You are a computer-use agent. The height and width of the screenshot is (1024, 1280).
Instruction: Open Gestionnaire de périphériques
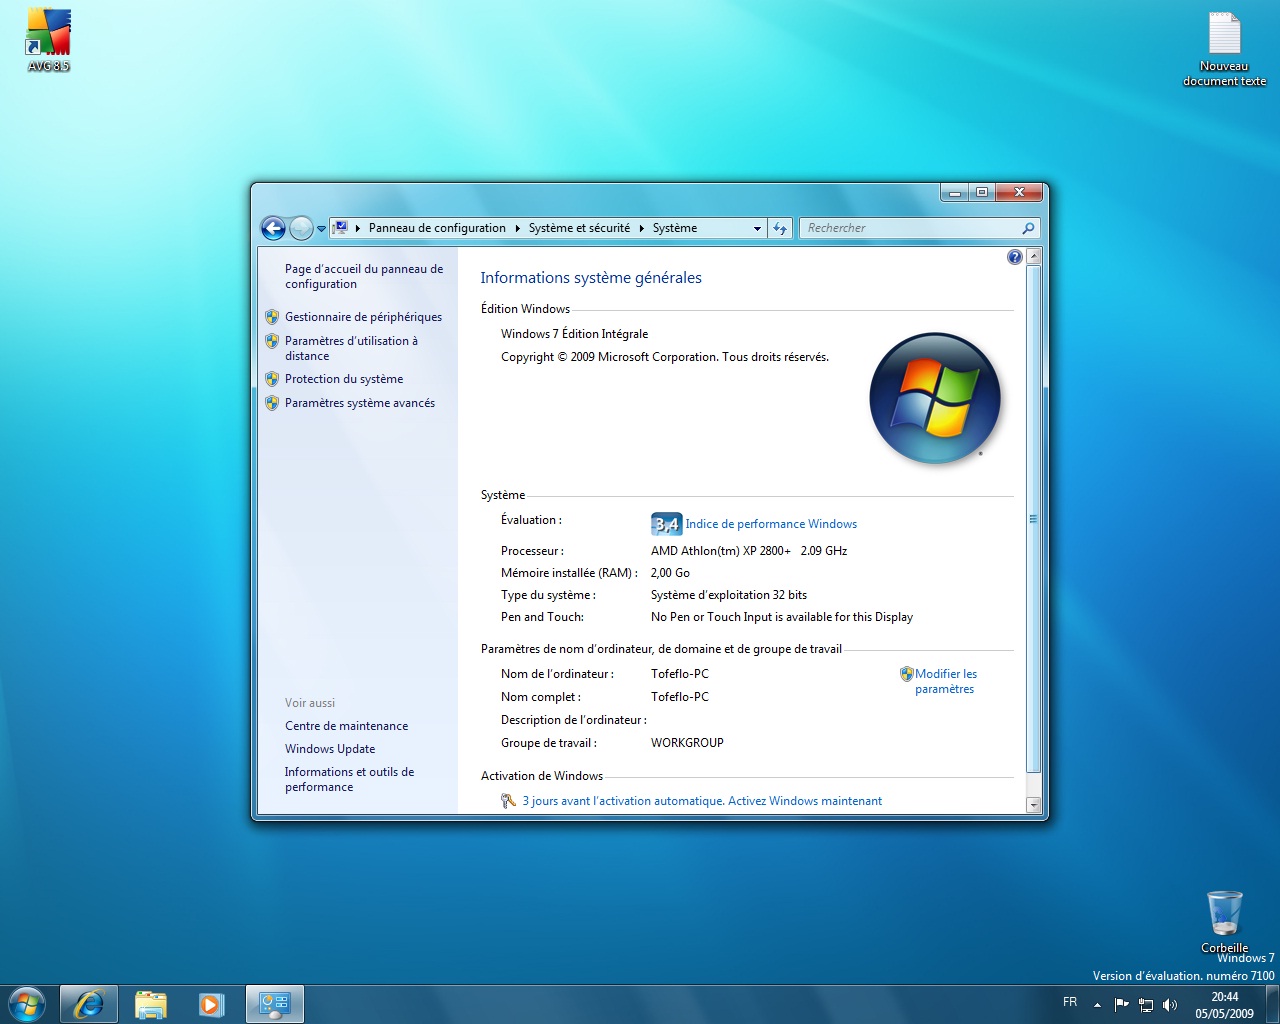point(363,317)
